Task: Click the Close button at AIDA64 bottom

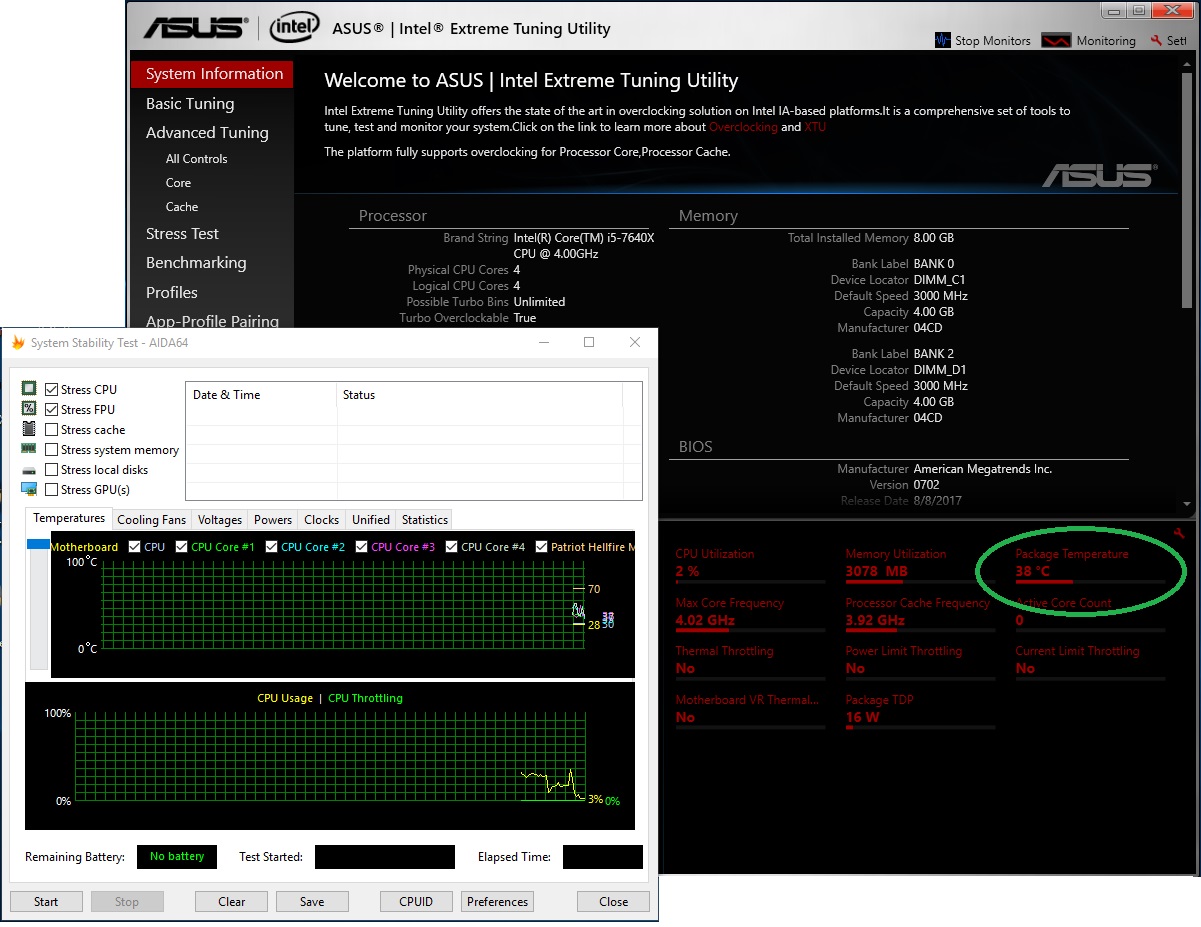Action: click(613, 901)
